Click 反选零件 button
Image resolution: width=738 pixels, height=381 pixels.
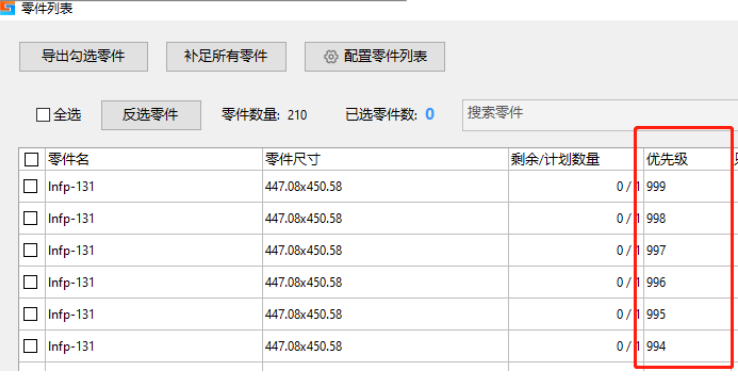151,115
